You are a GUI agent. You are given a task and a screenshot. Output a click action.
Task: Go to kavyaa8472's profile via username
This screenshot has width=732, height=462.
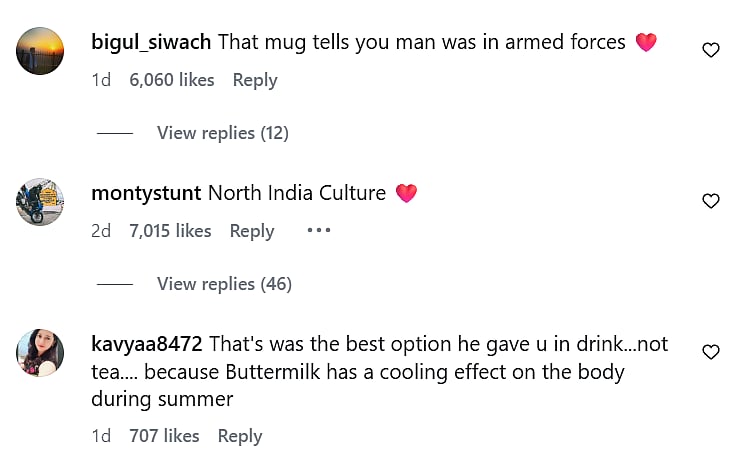[x=147, y=344]
